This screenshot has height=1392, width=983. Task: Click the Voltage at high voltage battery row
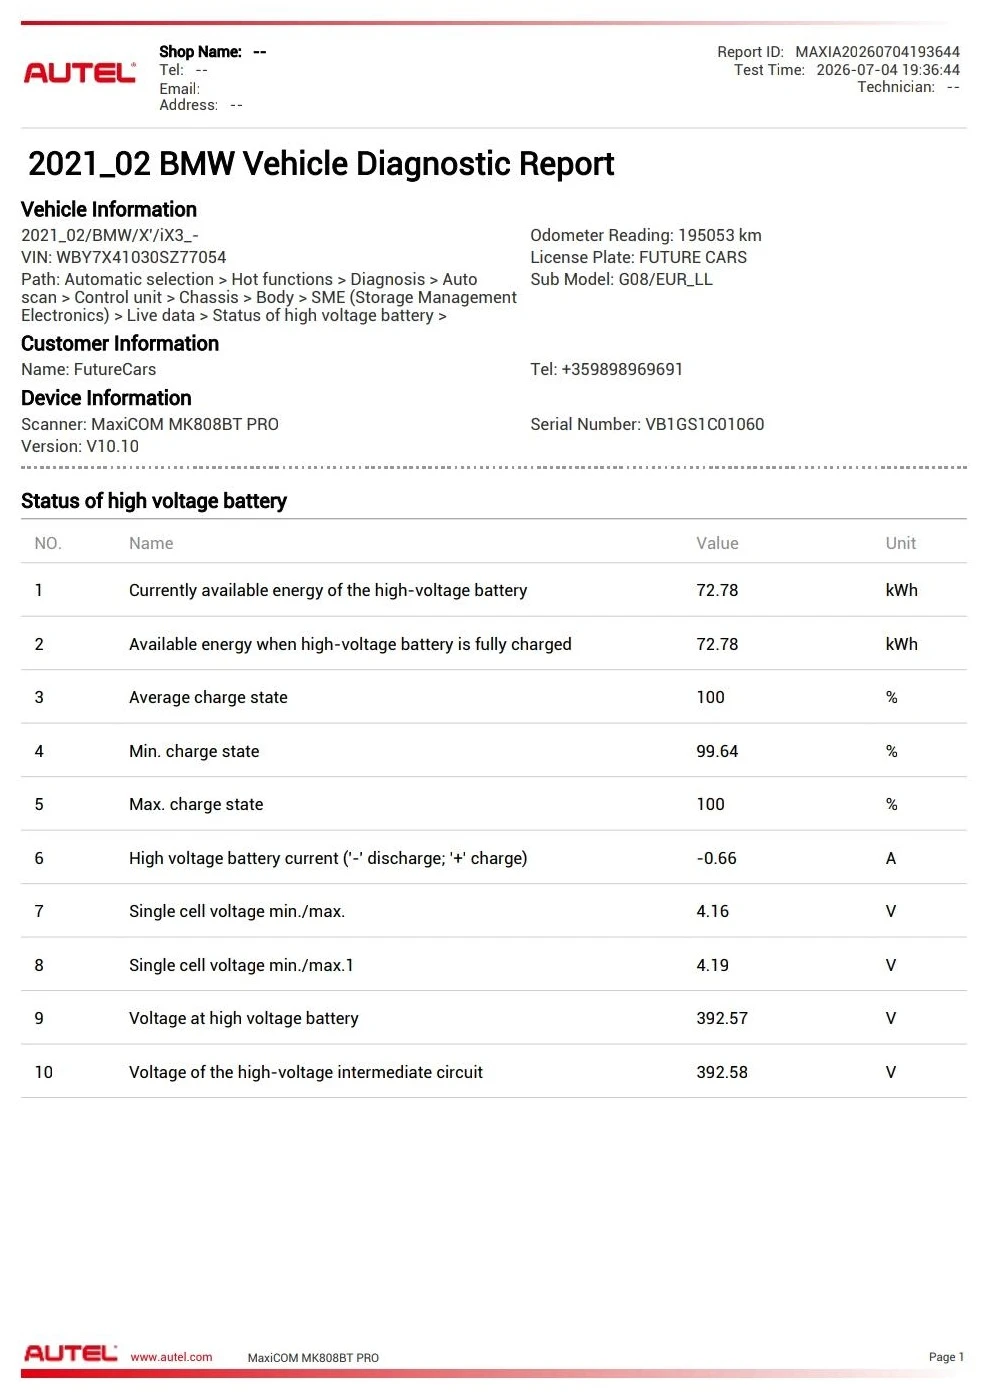tap(494, 1018)
